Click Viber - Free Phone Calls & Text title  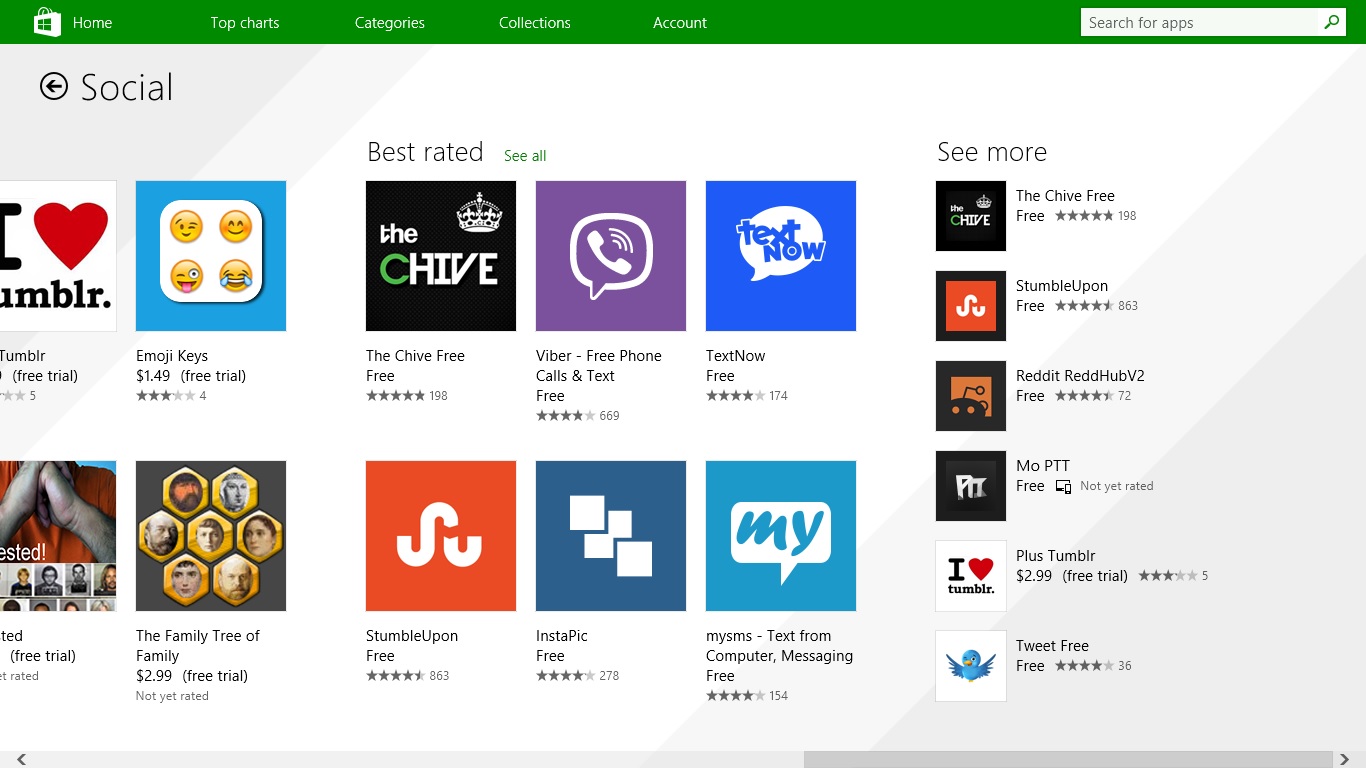point(599,366)
